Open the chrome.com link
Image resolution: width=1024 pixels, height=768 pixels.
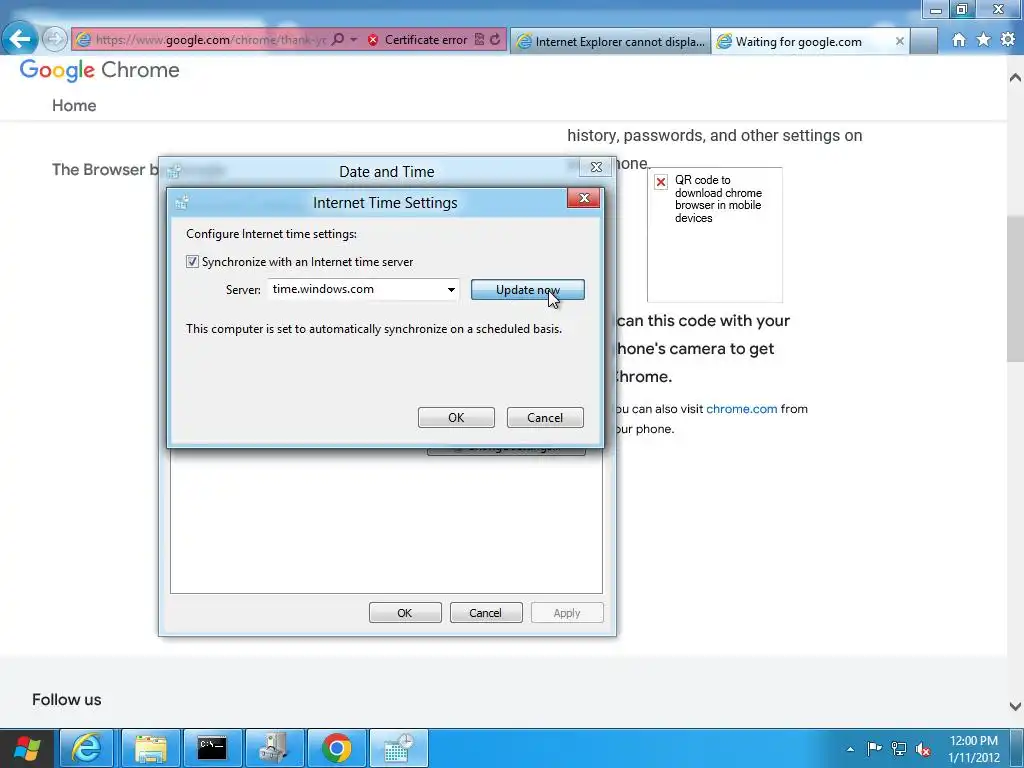tap(741, 409)
